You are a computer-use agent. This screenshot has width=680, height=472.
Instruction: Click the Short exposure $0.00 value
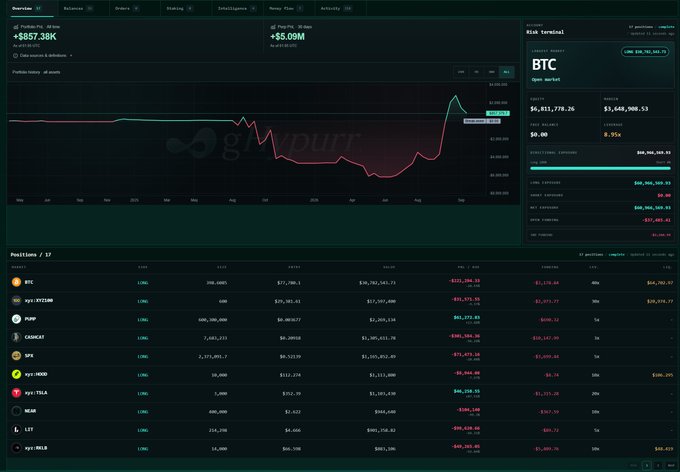coord(664,195)
